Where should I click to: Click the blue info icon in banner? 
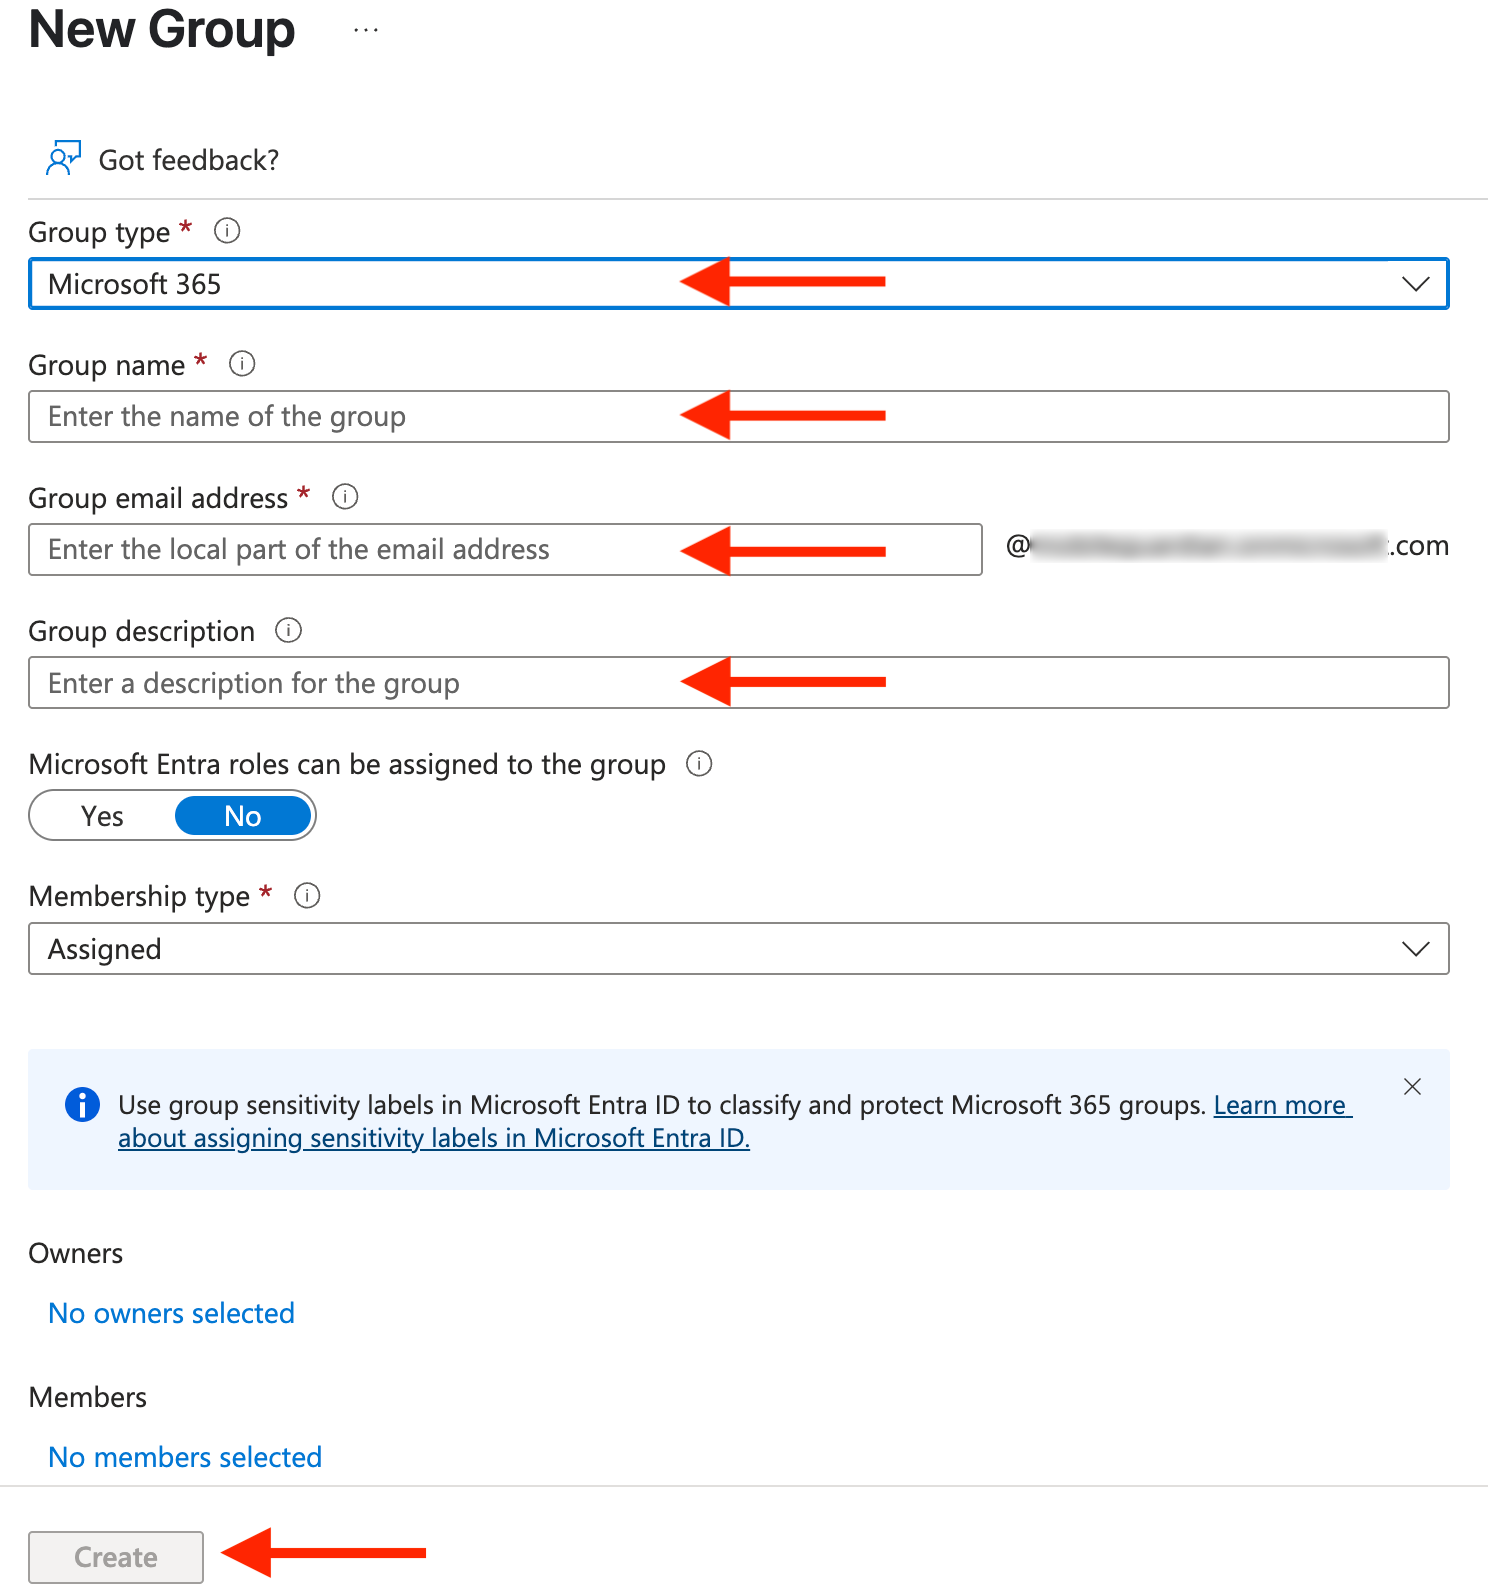pyautogui.click(x=82, y=1105)
